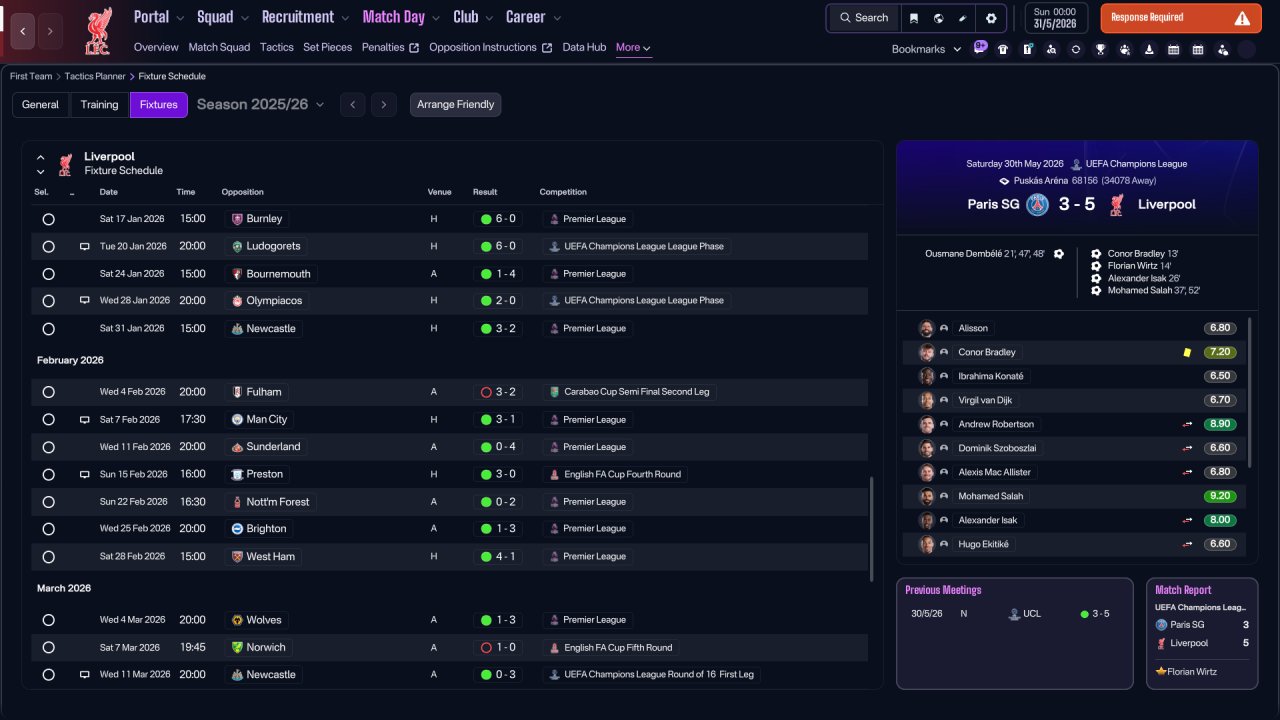The width and height of the screenshot is (1280, 720).
Task: Select the Man City fixture radio button
Action: (x=48, y=420)
